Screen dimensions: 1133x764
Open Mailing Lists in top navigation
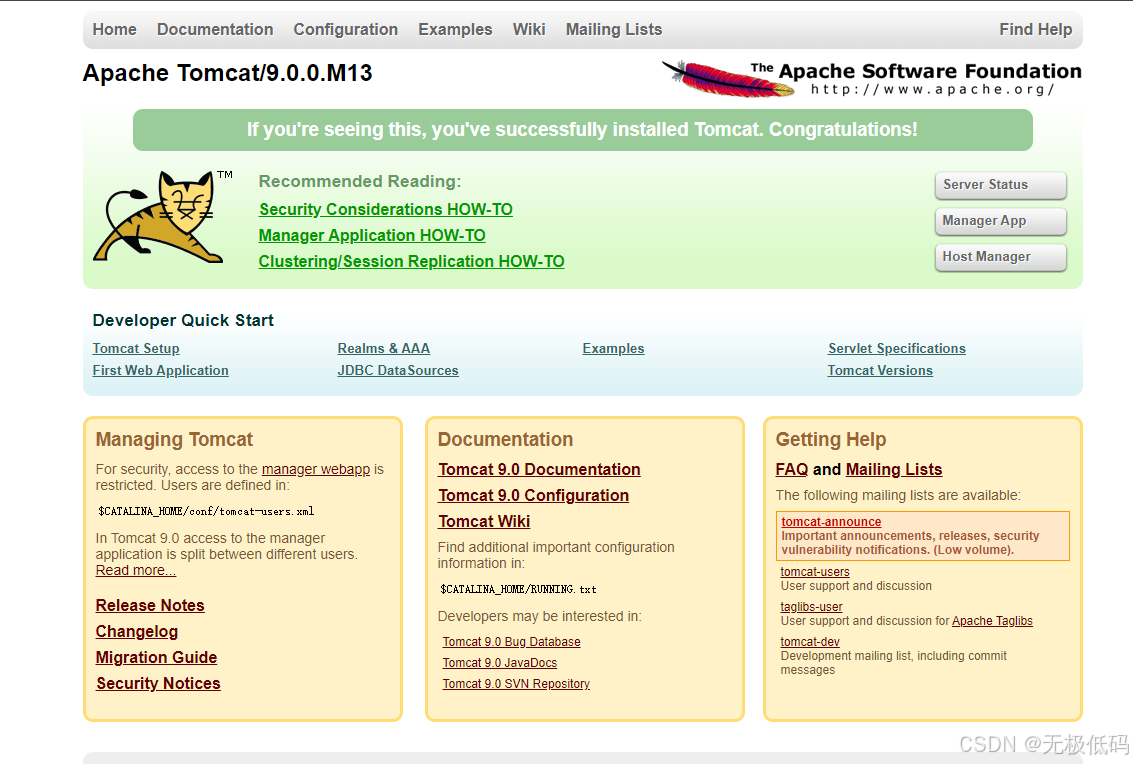click(613, 30)
